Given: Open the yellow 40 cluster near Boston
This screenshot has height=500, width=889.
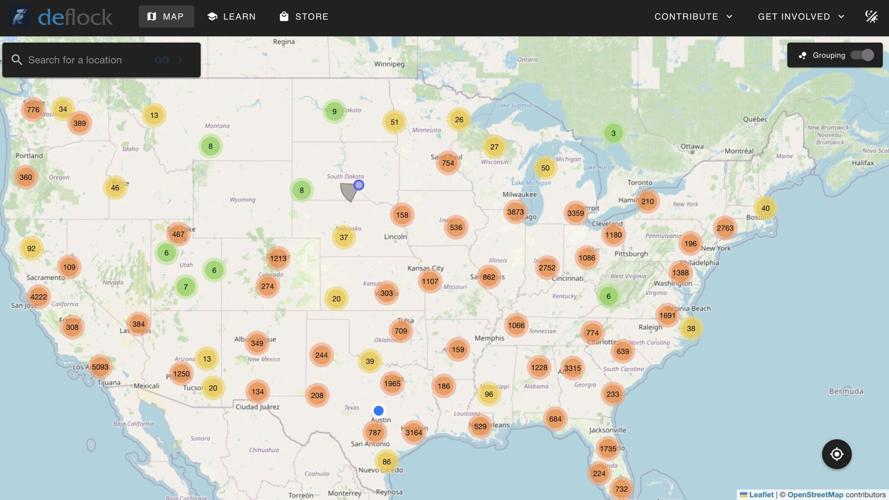Looking at the screenshot, I should coord(765,208).
